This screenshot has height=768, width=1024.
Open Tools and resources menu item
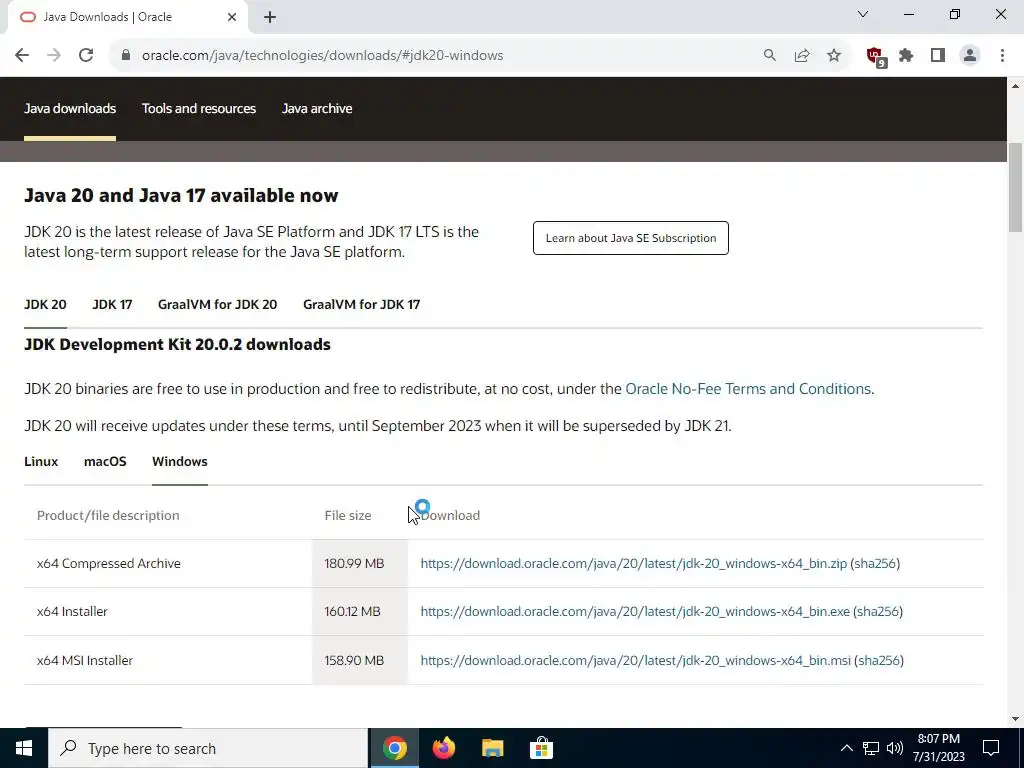(199, 108)
